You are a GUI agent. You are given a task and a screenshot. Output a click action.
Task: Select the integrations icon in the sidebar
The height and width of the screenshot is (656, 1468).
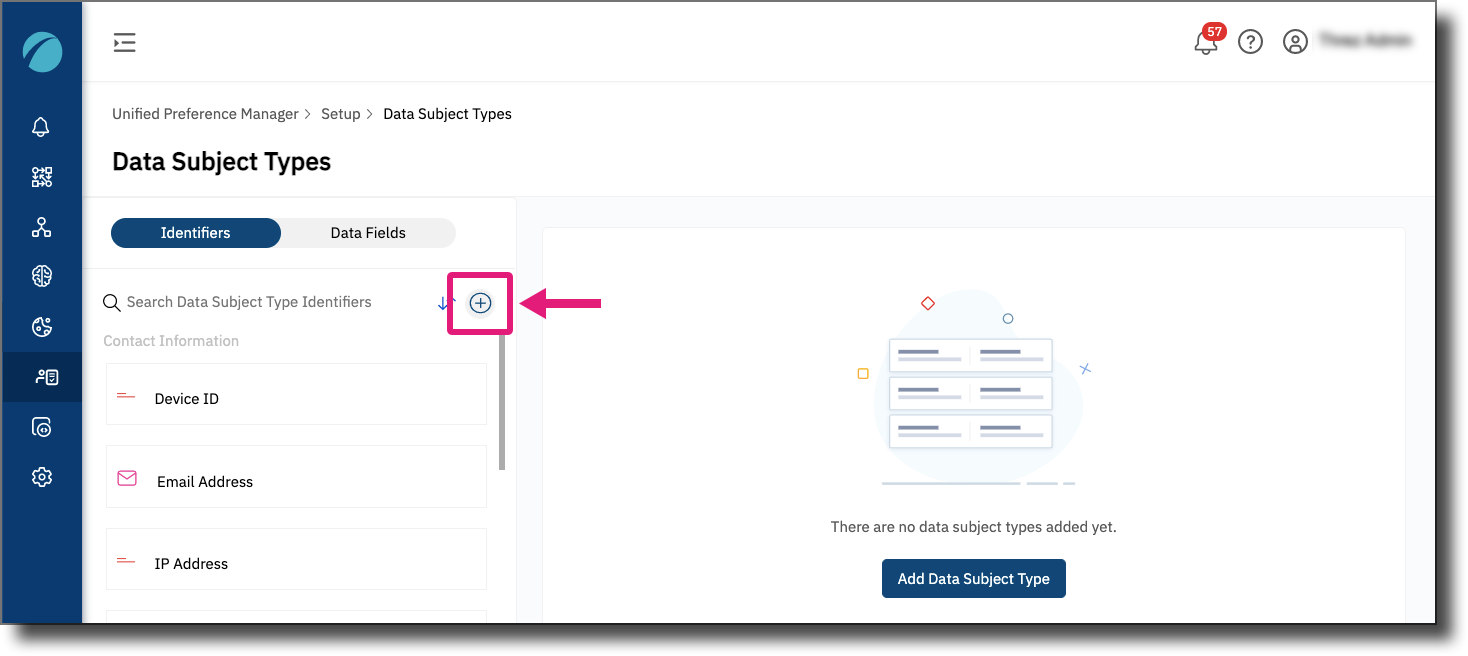click(x=41, y=177)
